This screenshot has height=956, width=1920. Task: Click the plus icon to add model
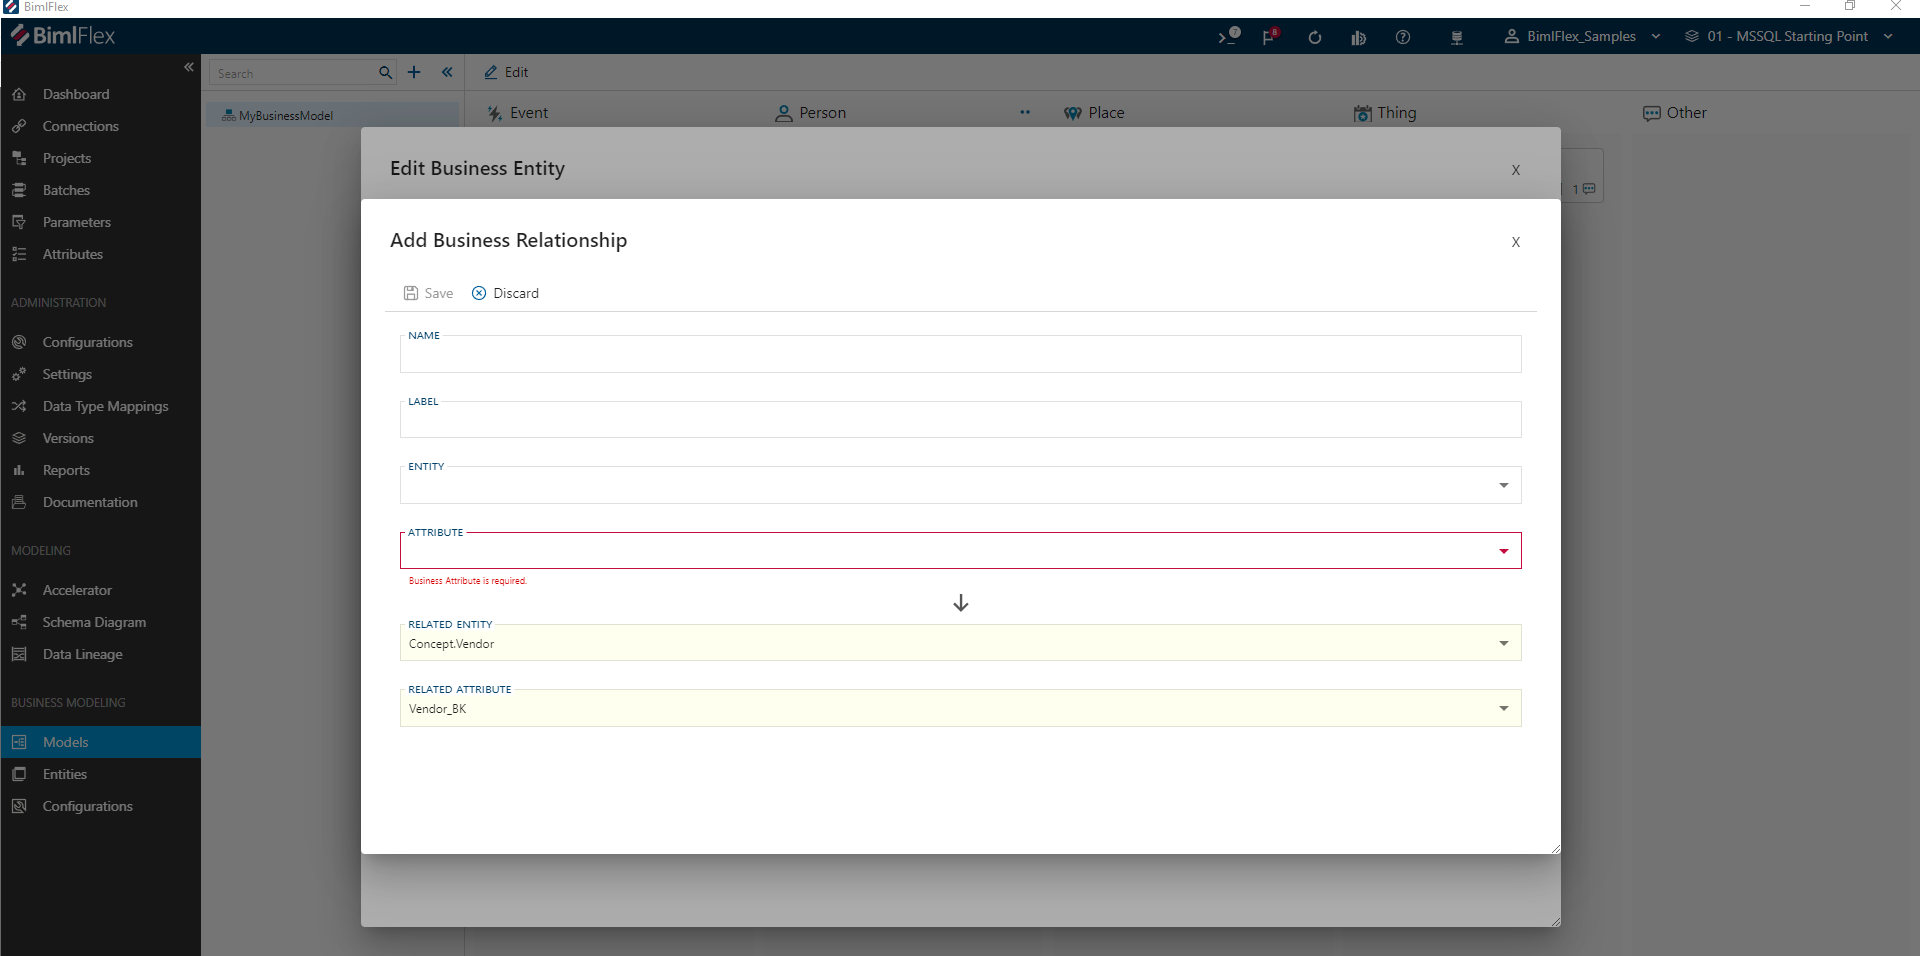pos(414,73)
